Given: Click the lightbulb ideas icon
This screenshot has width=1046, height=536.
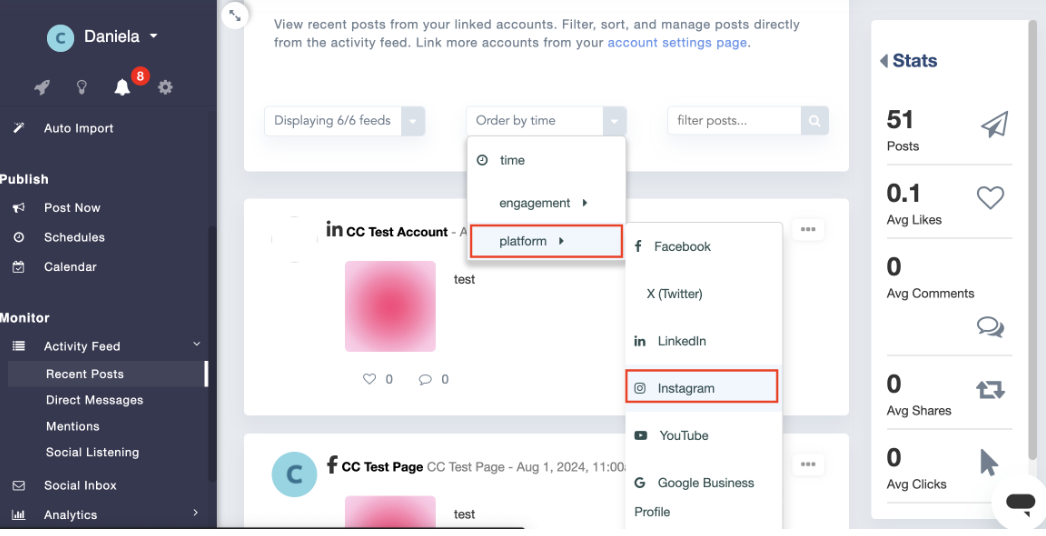Looking at the screenshot, I should coord(82,87).
